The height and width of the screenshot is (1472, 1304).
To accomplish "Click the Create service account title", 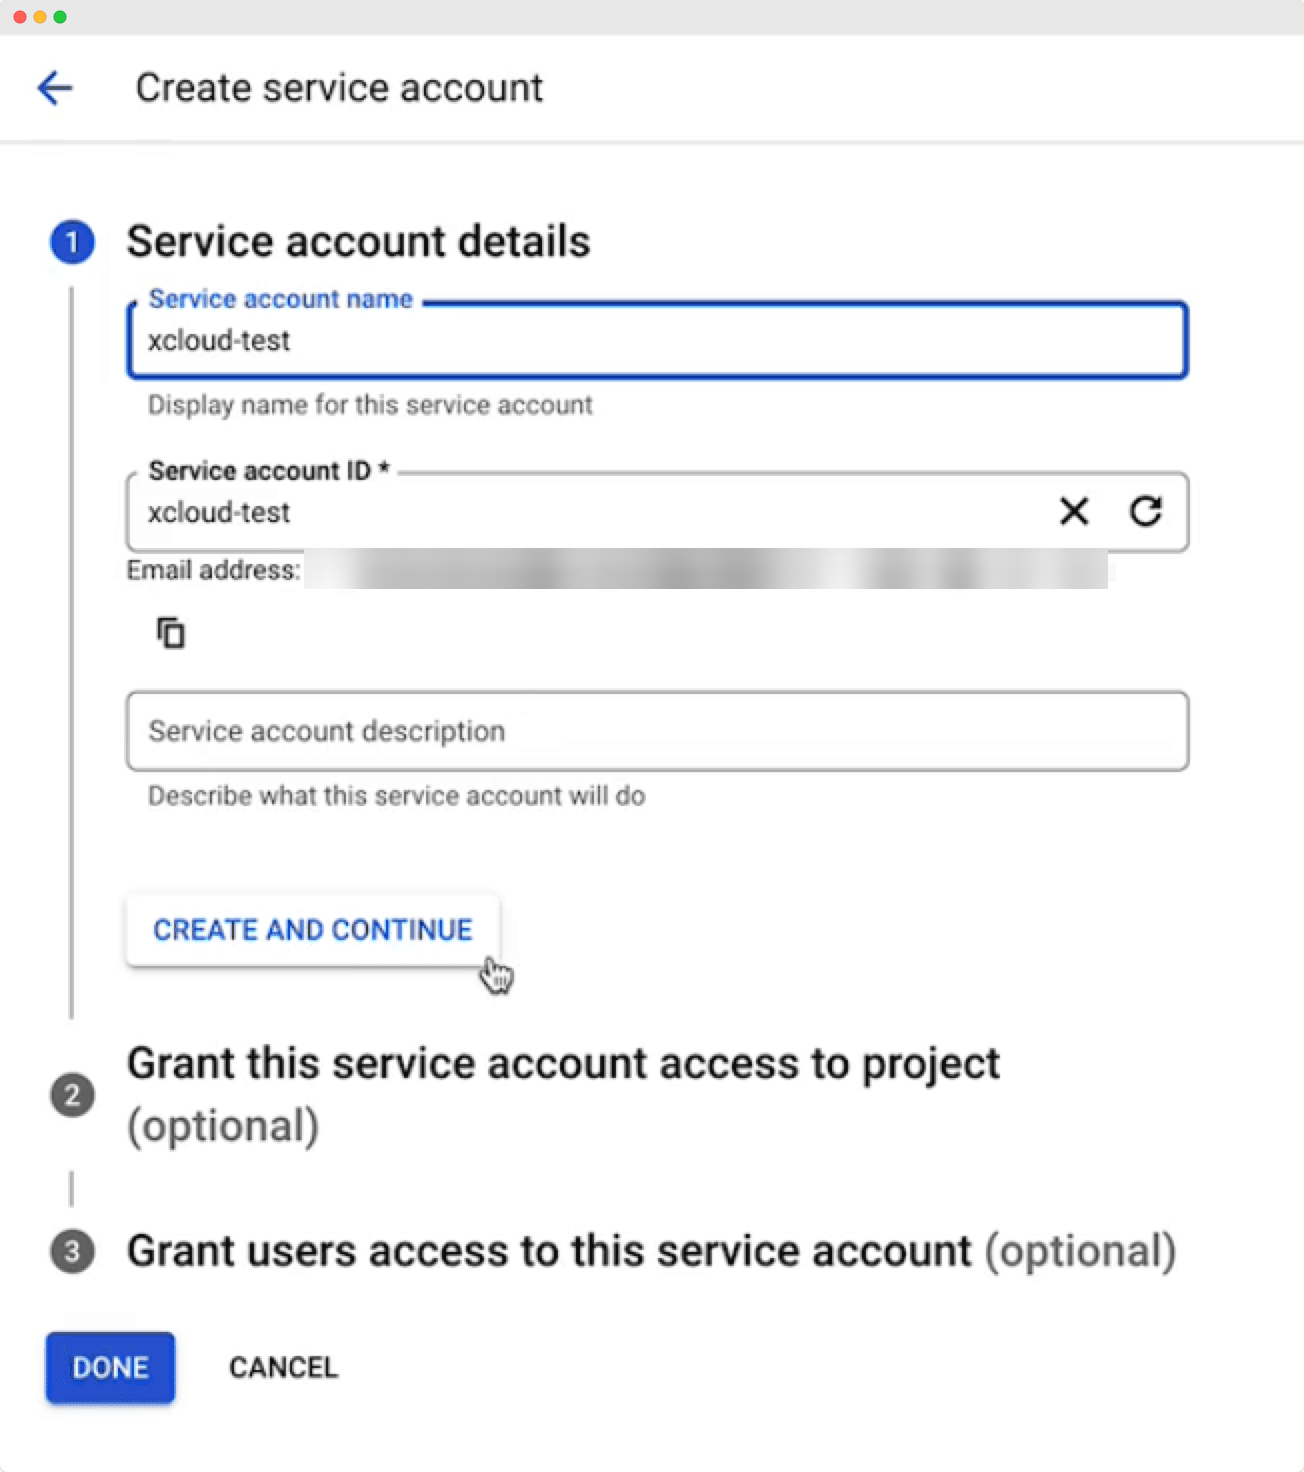I will click(340, 88).
